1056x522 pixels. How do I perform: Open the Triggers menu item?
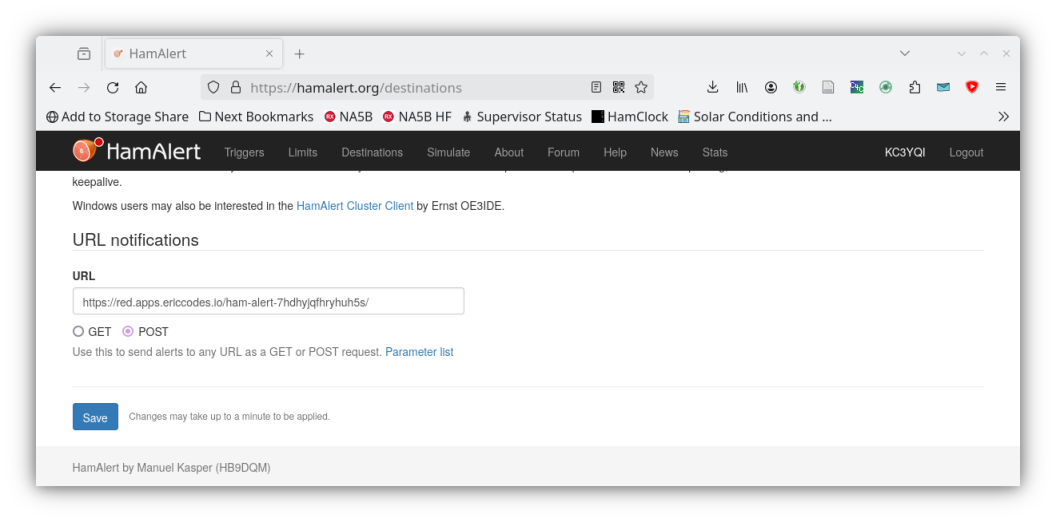tap(244, 152)
